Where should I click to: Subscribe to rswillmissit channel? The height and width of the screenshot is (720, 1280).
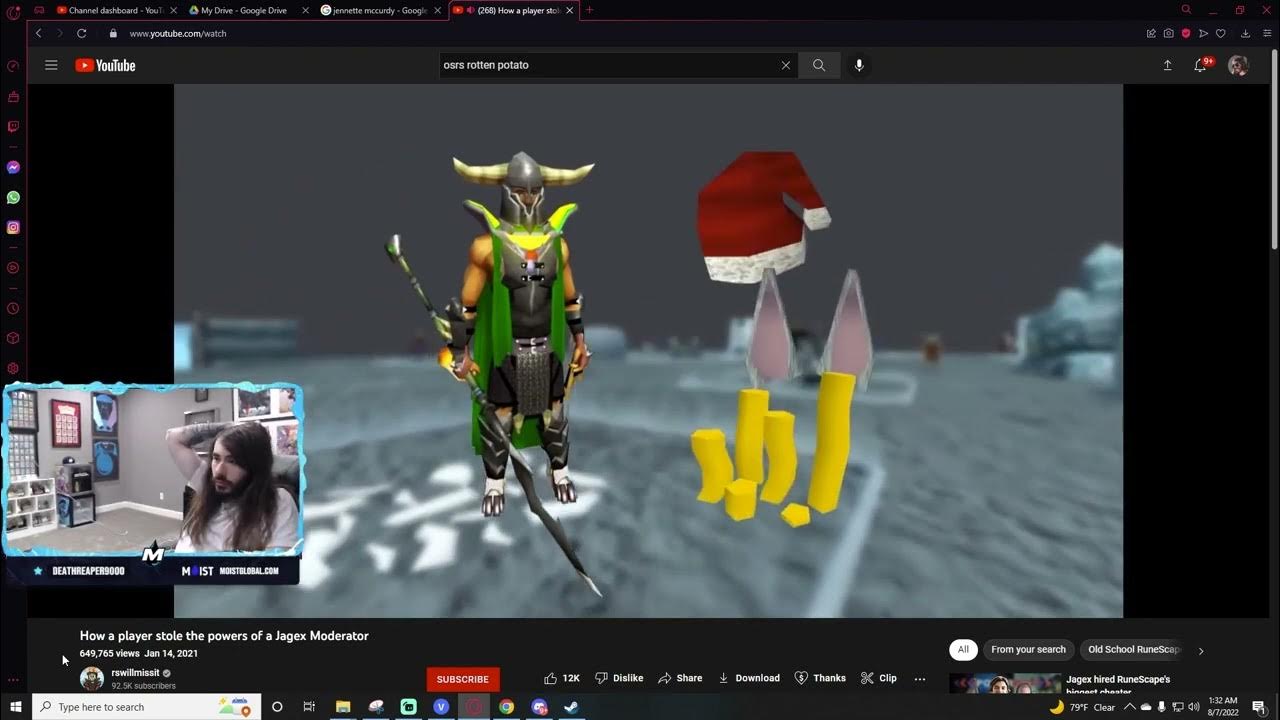click(463, 679)
